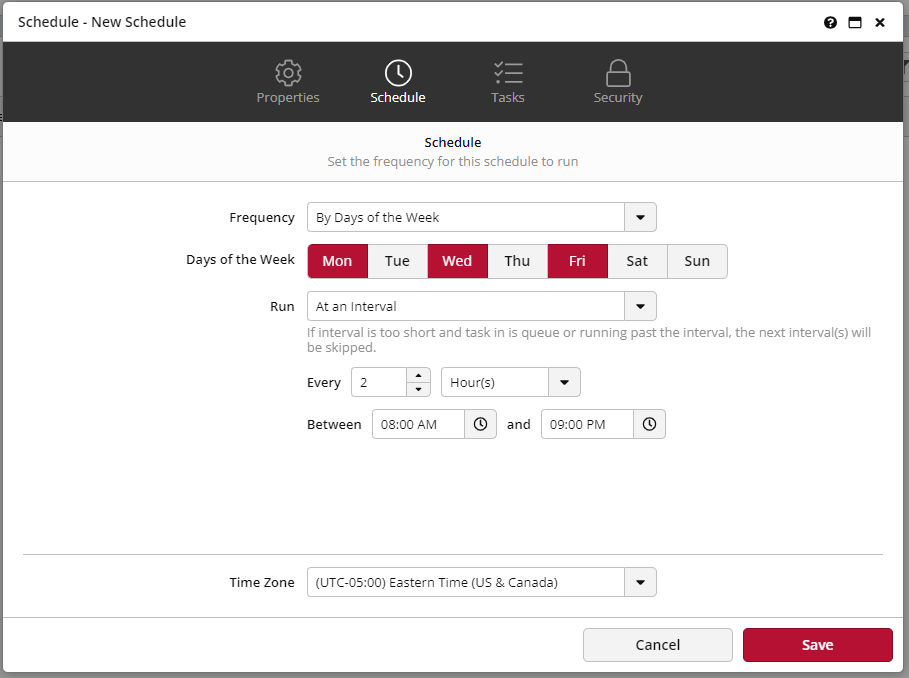Save the new schedule
This screenshot has height=678, width=909.
click(817, 644)
